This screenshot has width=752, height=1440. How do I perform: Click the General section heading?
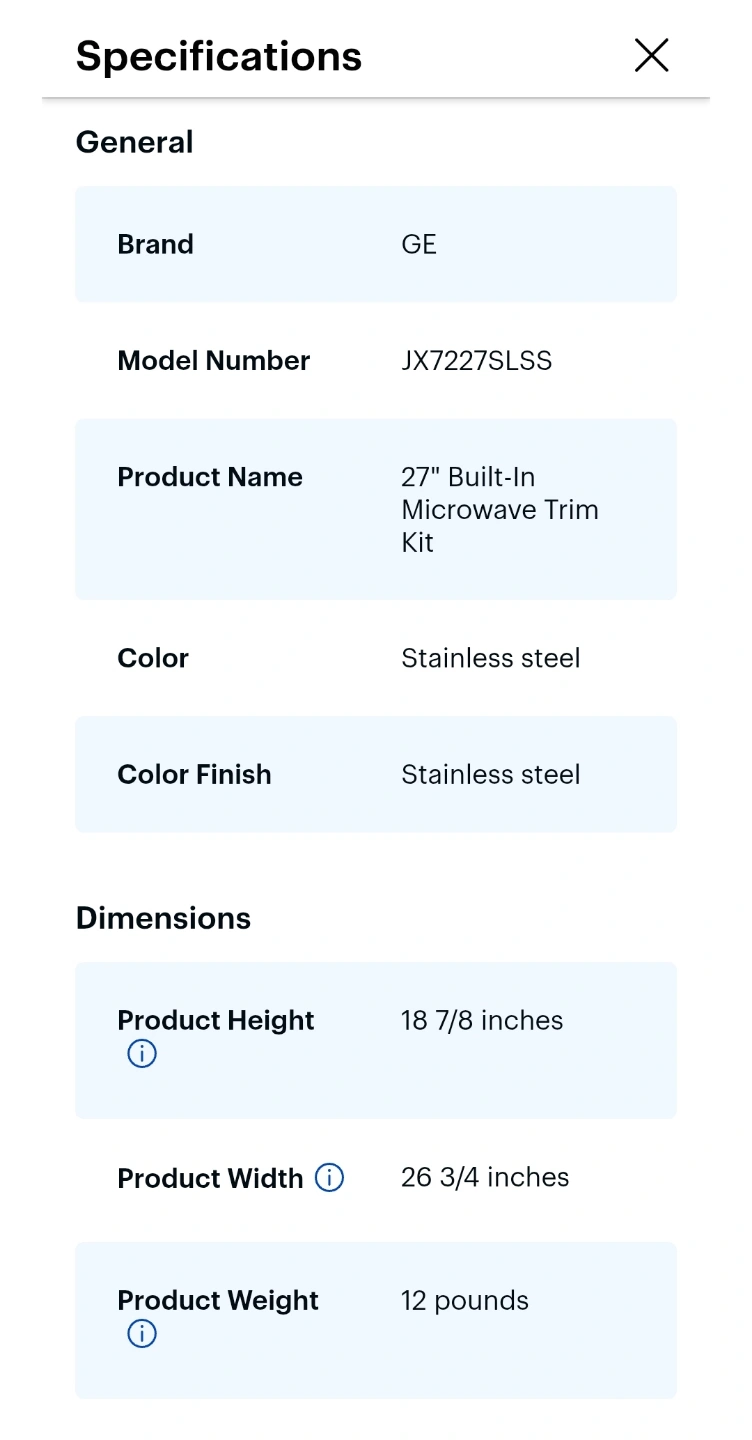135,142
